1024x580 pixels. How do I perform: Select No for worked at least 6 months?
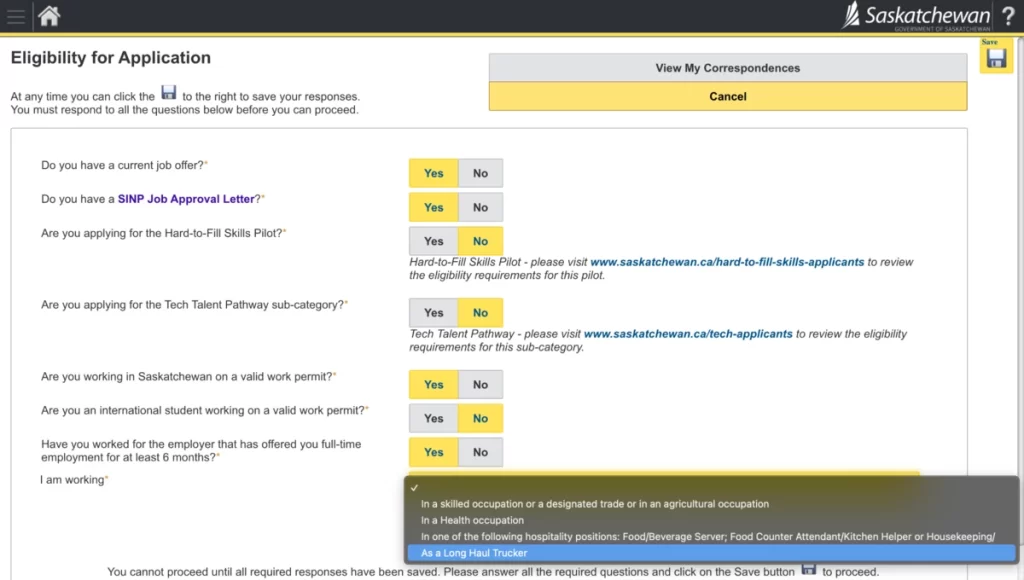coord(480,452)
